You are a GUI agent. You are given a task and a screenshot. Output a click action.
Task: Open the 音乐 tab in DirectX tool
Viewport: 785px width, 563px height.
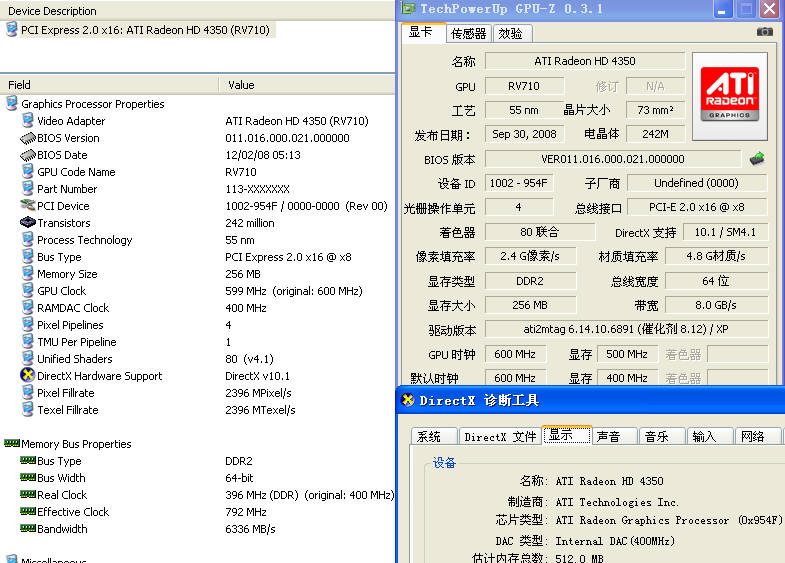pos(662,436)
